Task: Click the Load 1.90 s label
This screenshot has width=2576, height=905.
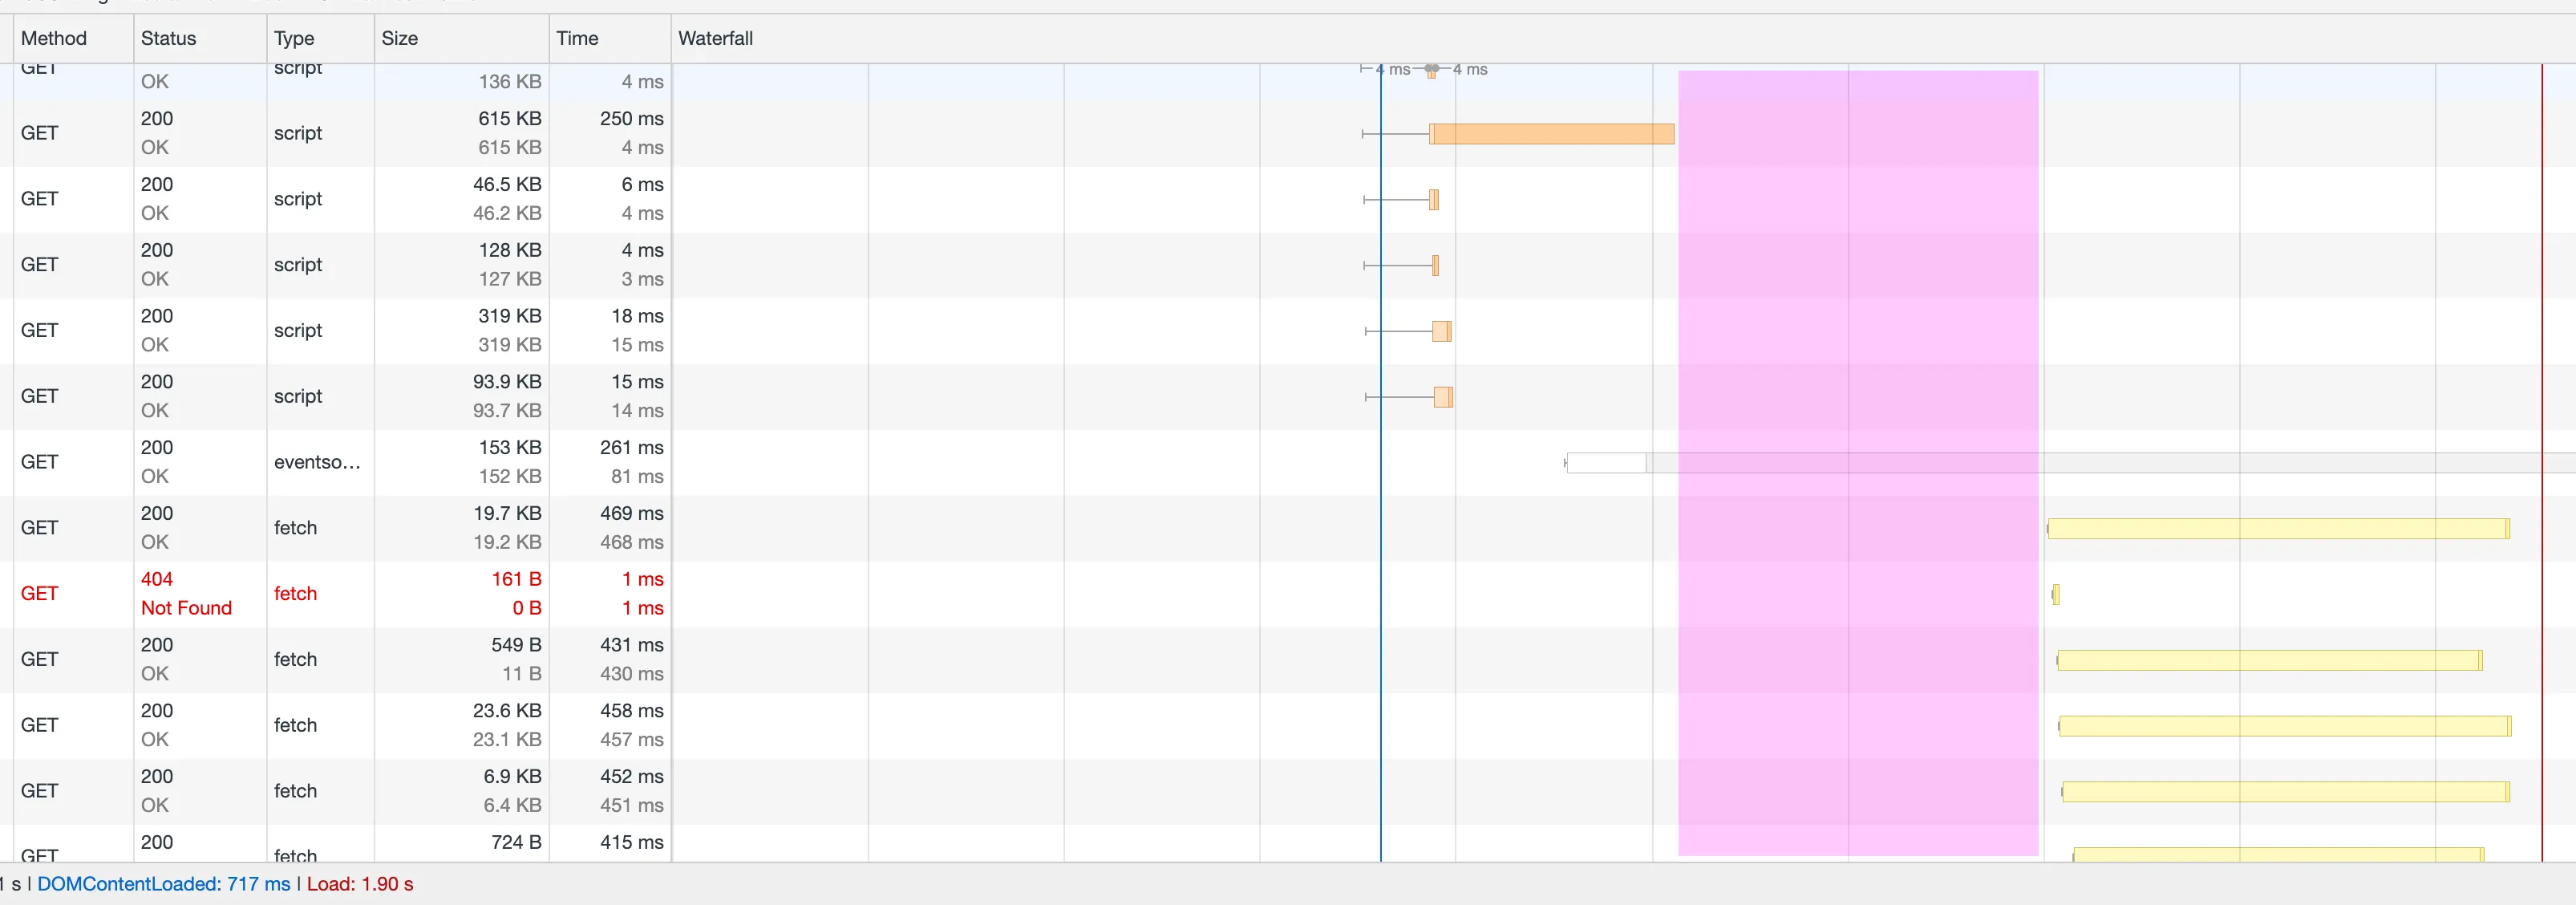Action: point(360,885)
